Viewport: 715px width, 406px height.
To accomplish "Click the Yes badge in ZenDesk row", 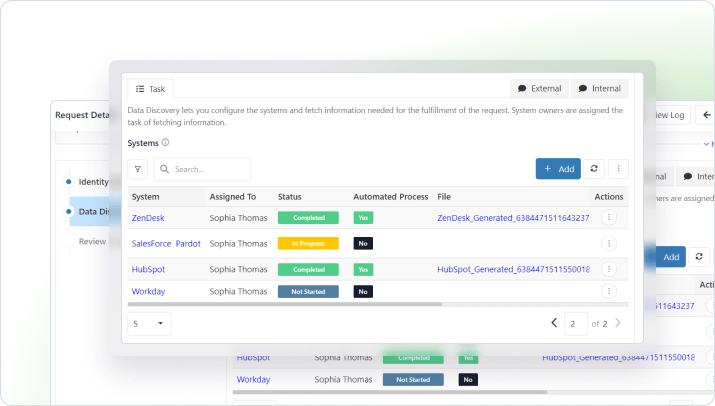I will (363, 218).
